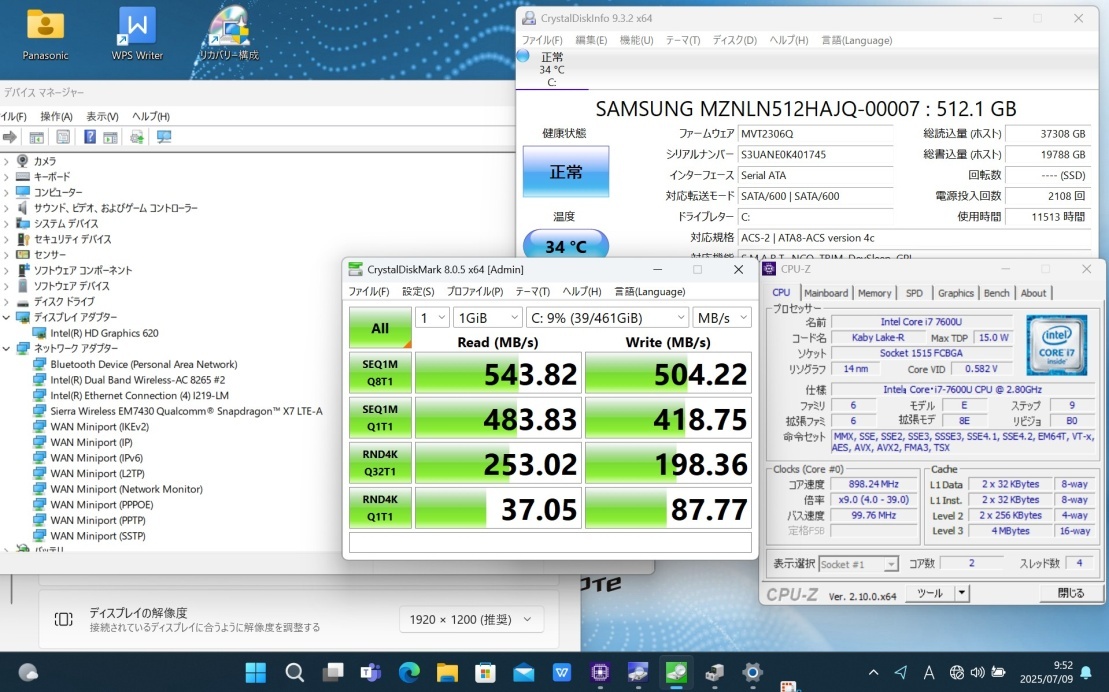
Task: Open プロファイル(P) menu in CrystalDiskMark
Action: click(475, 292)
